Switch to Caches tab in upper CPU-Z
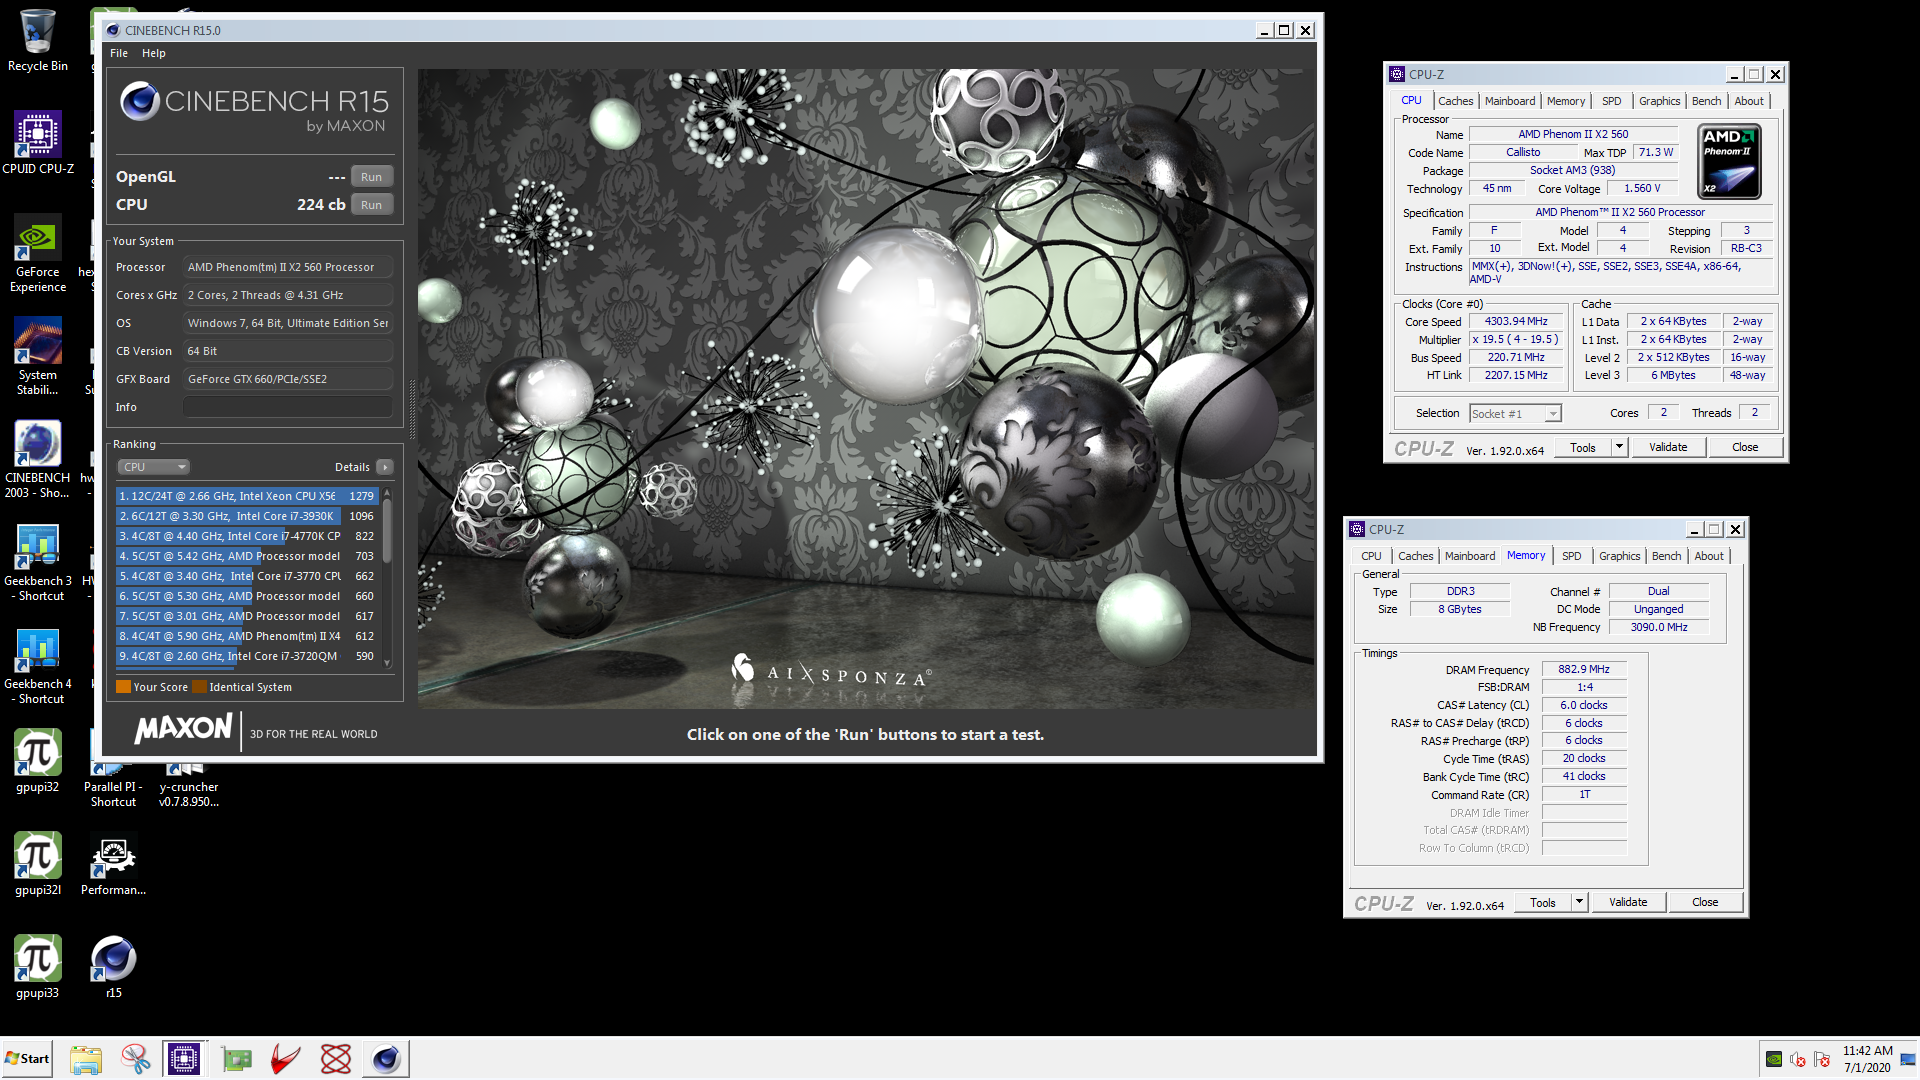The image size is (1920, 1080). coord(1455,101)
